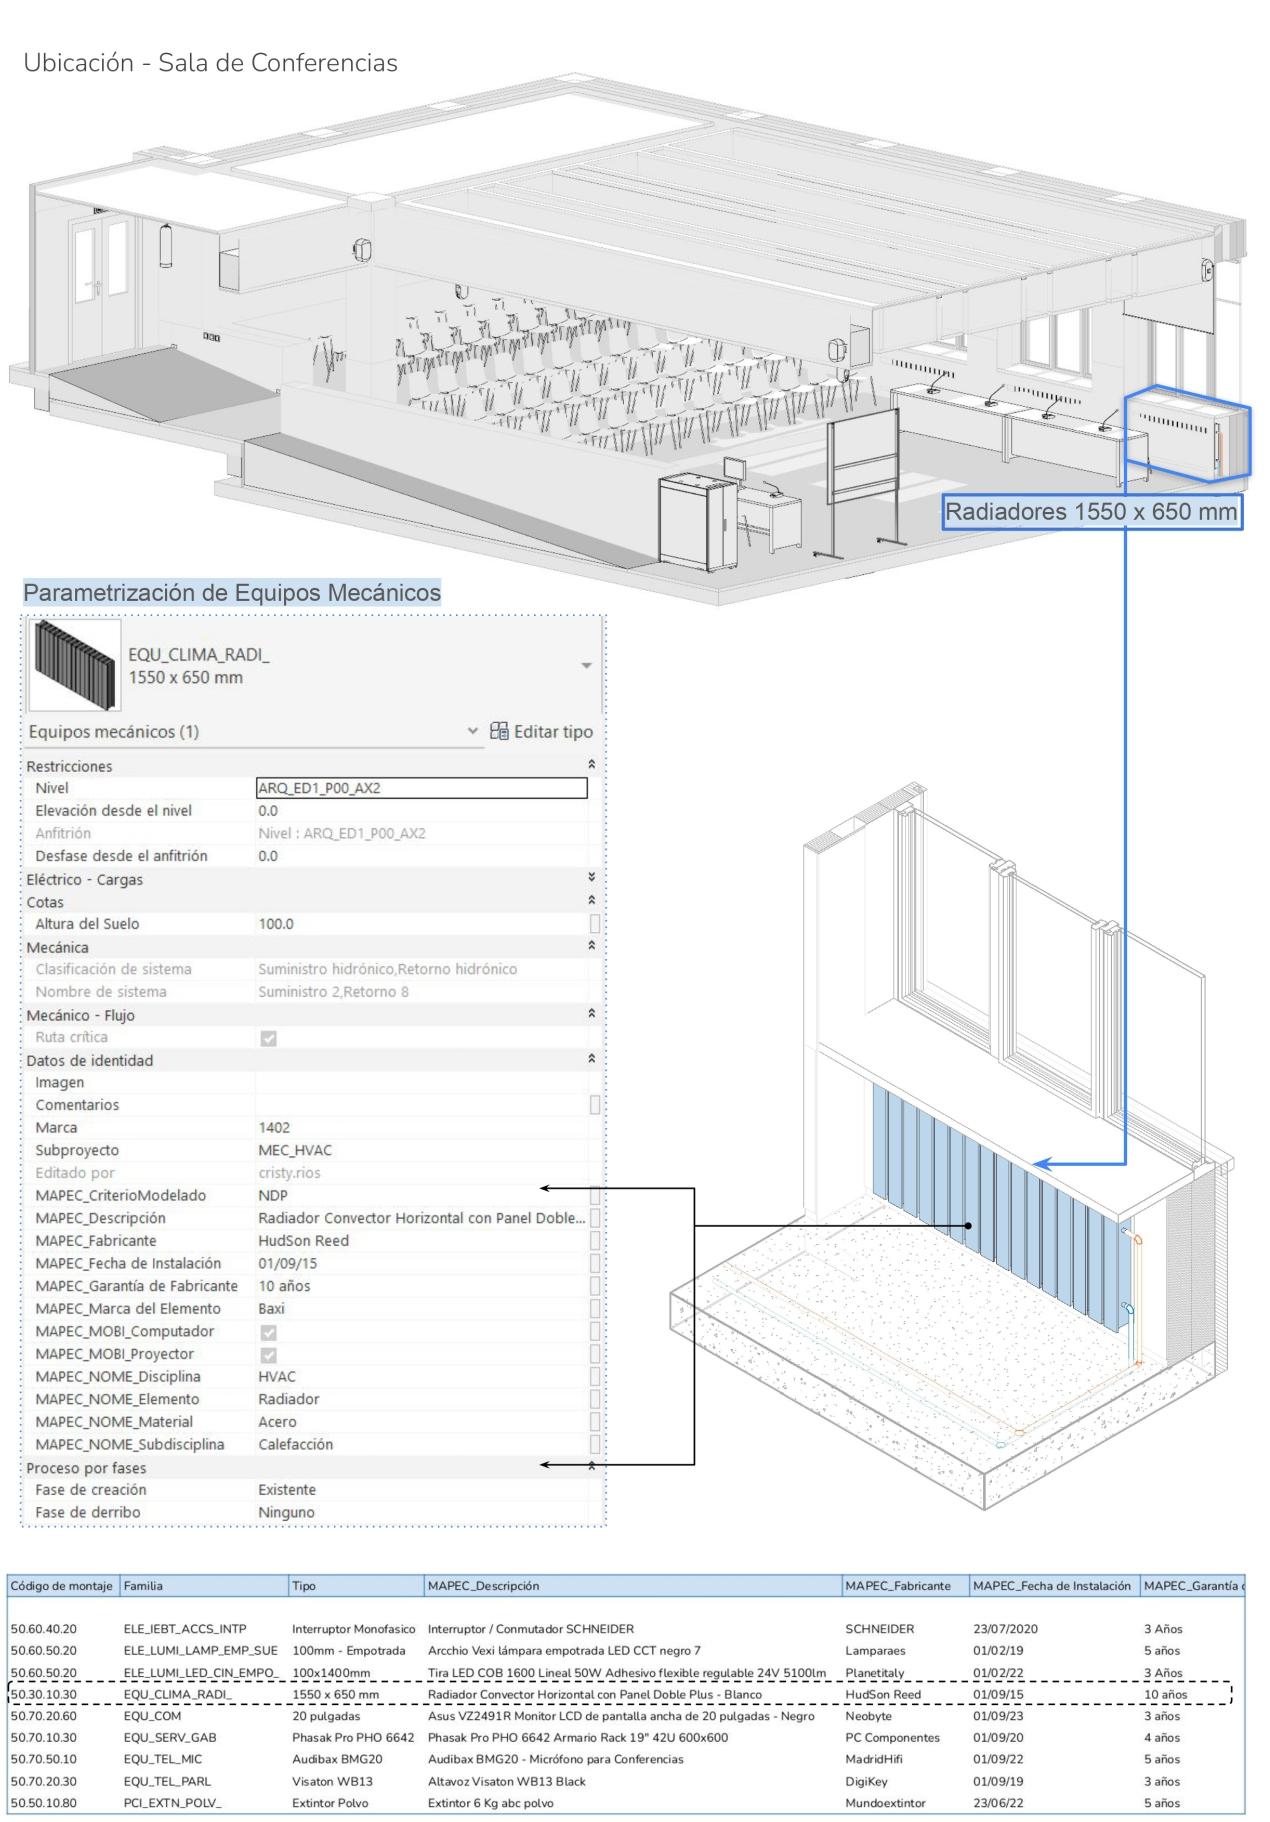Viewport: 1270px width, 1822px height.
Task: Click the MAPEC_Marca del Elemento value Baxi
Action: 271,1308
